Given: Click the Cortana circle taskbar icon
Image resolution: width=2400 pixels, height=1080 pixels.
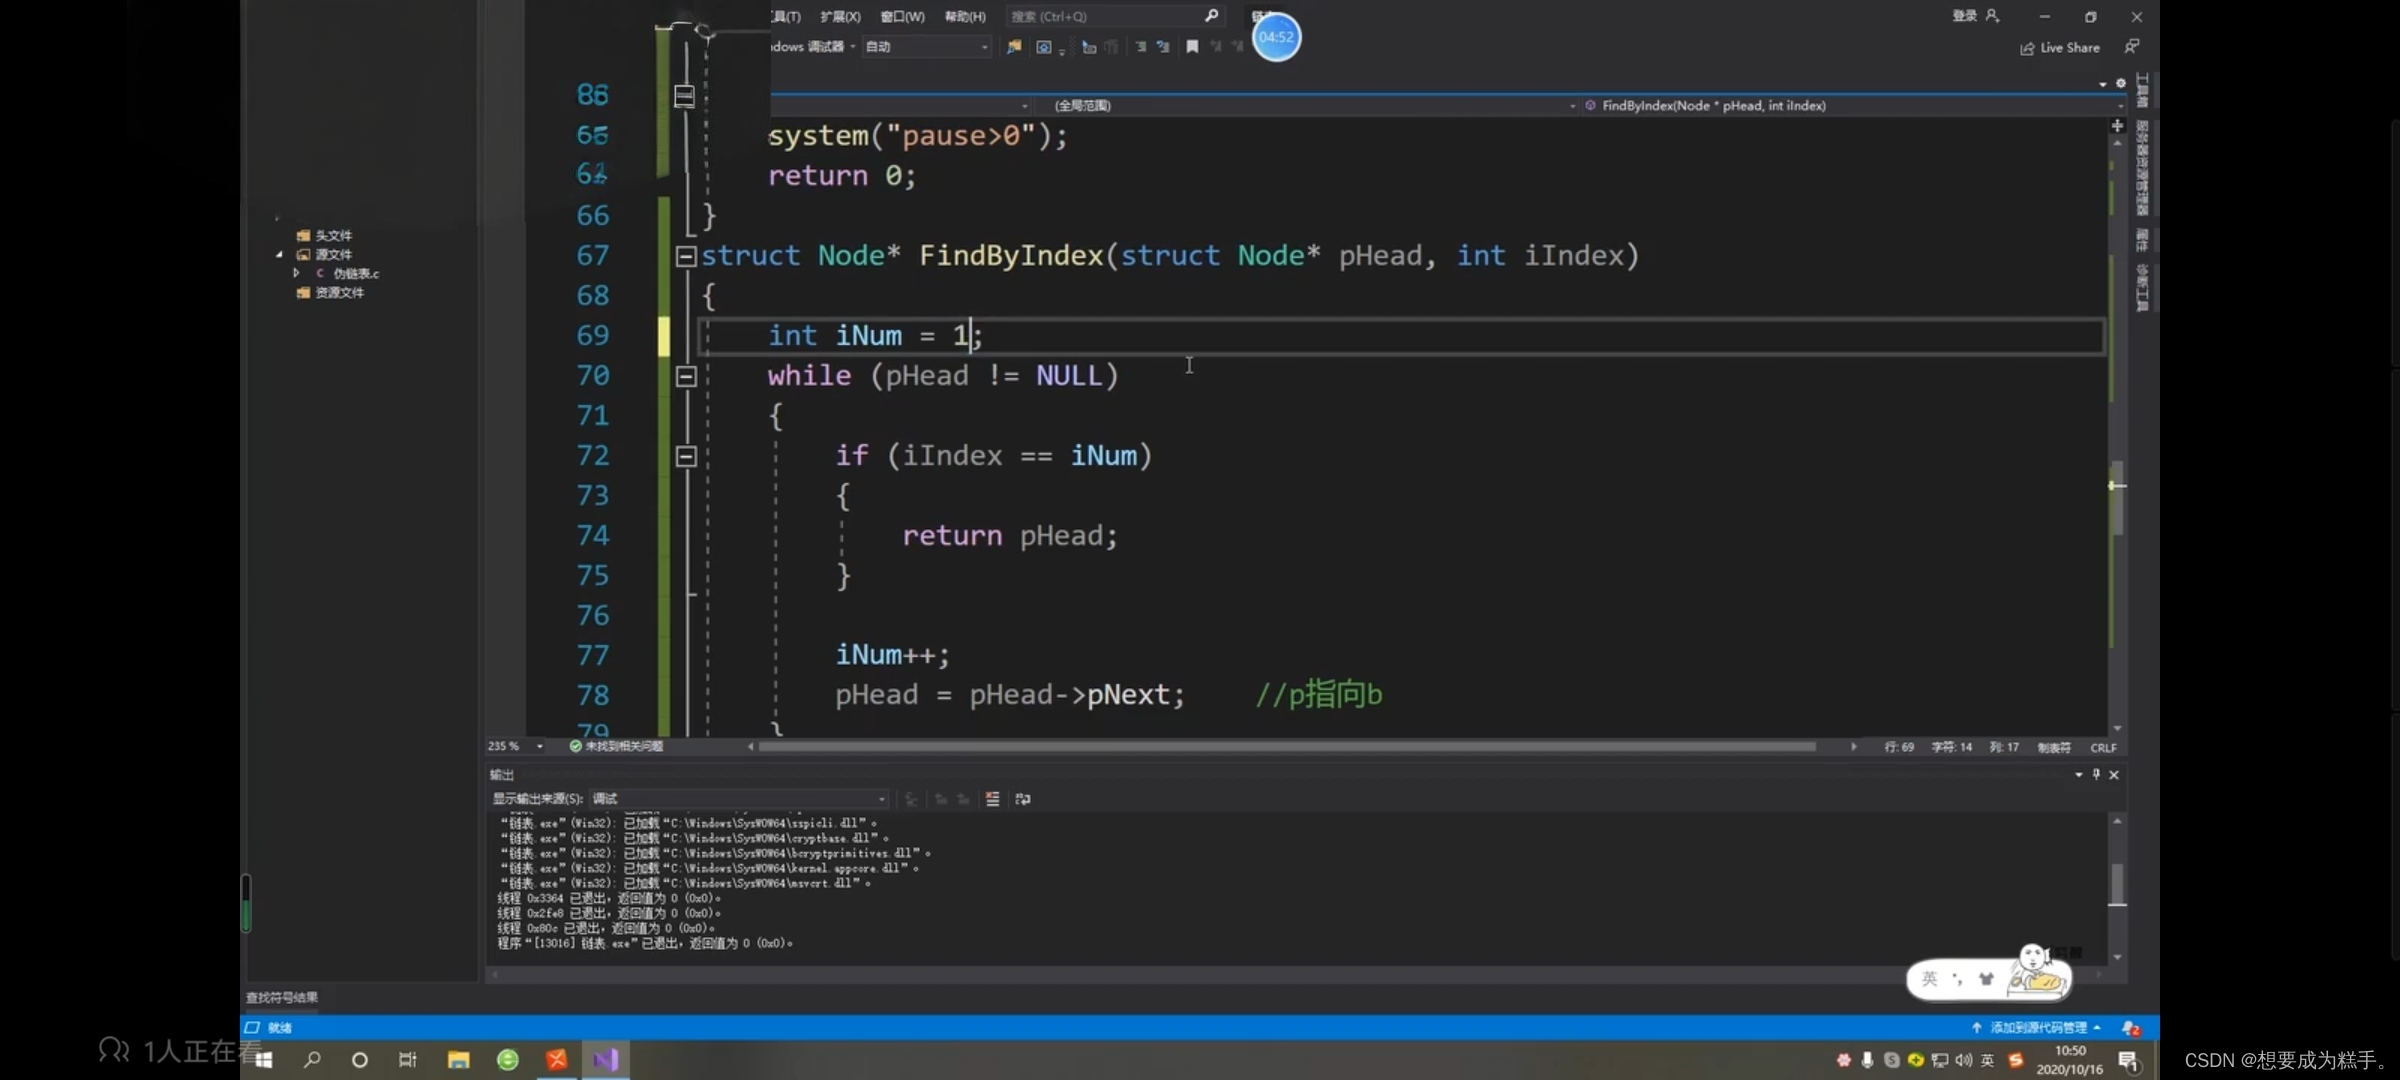Looking at the screenshot, I should [x=360, y=1060].
